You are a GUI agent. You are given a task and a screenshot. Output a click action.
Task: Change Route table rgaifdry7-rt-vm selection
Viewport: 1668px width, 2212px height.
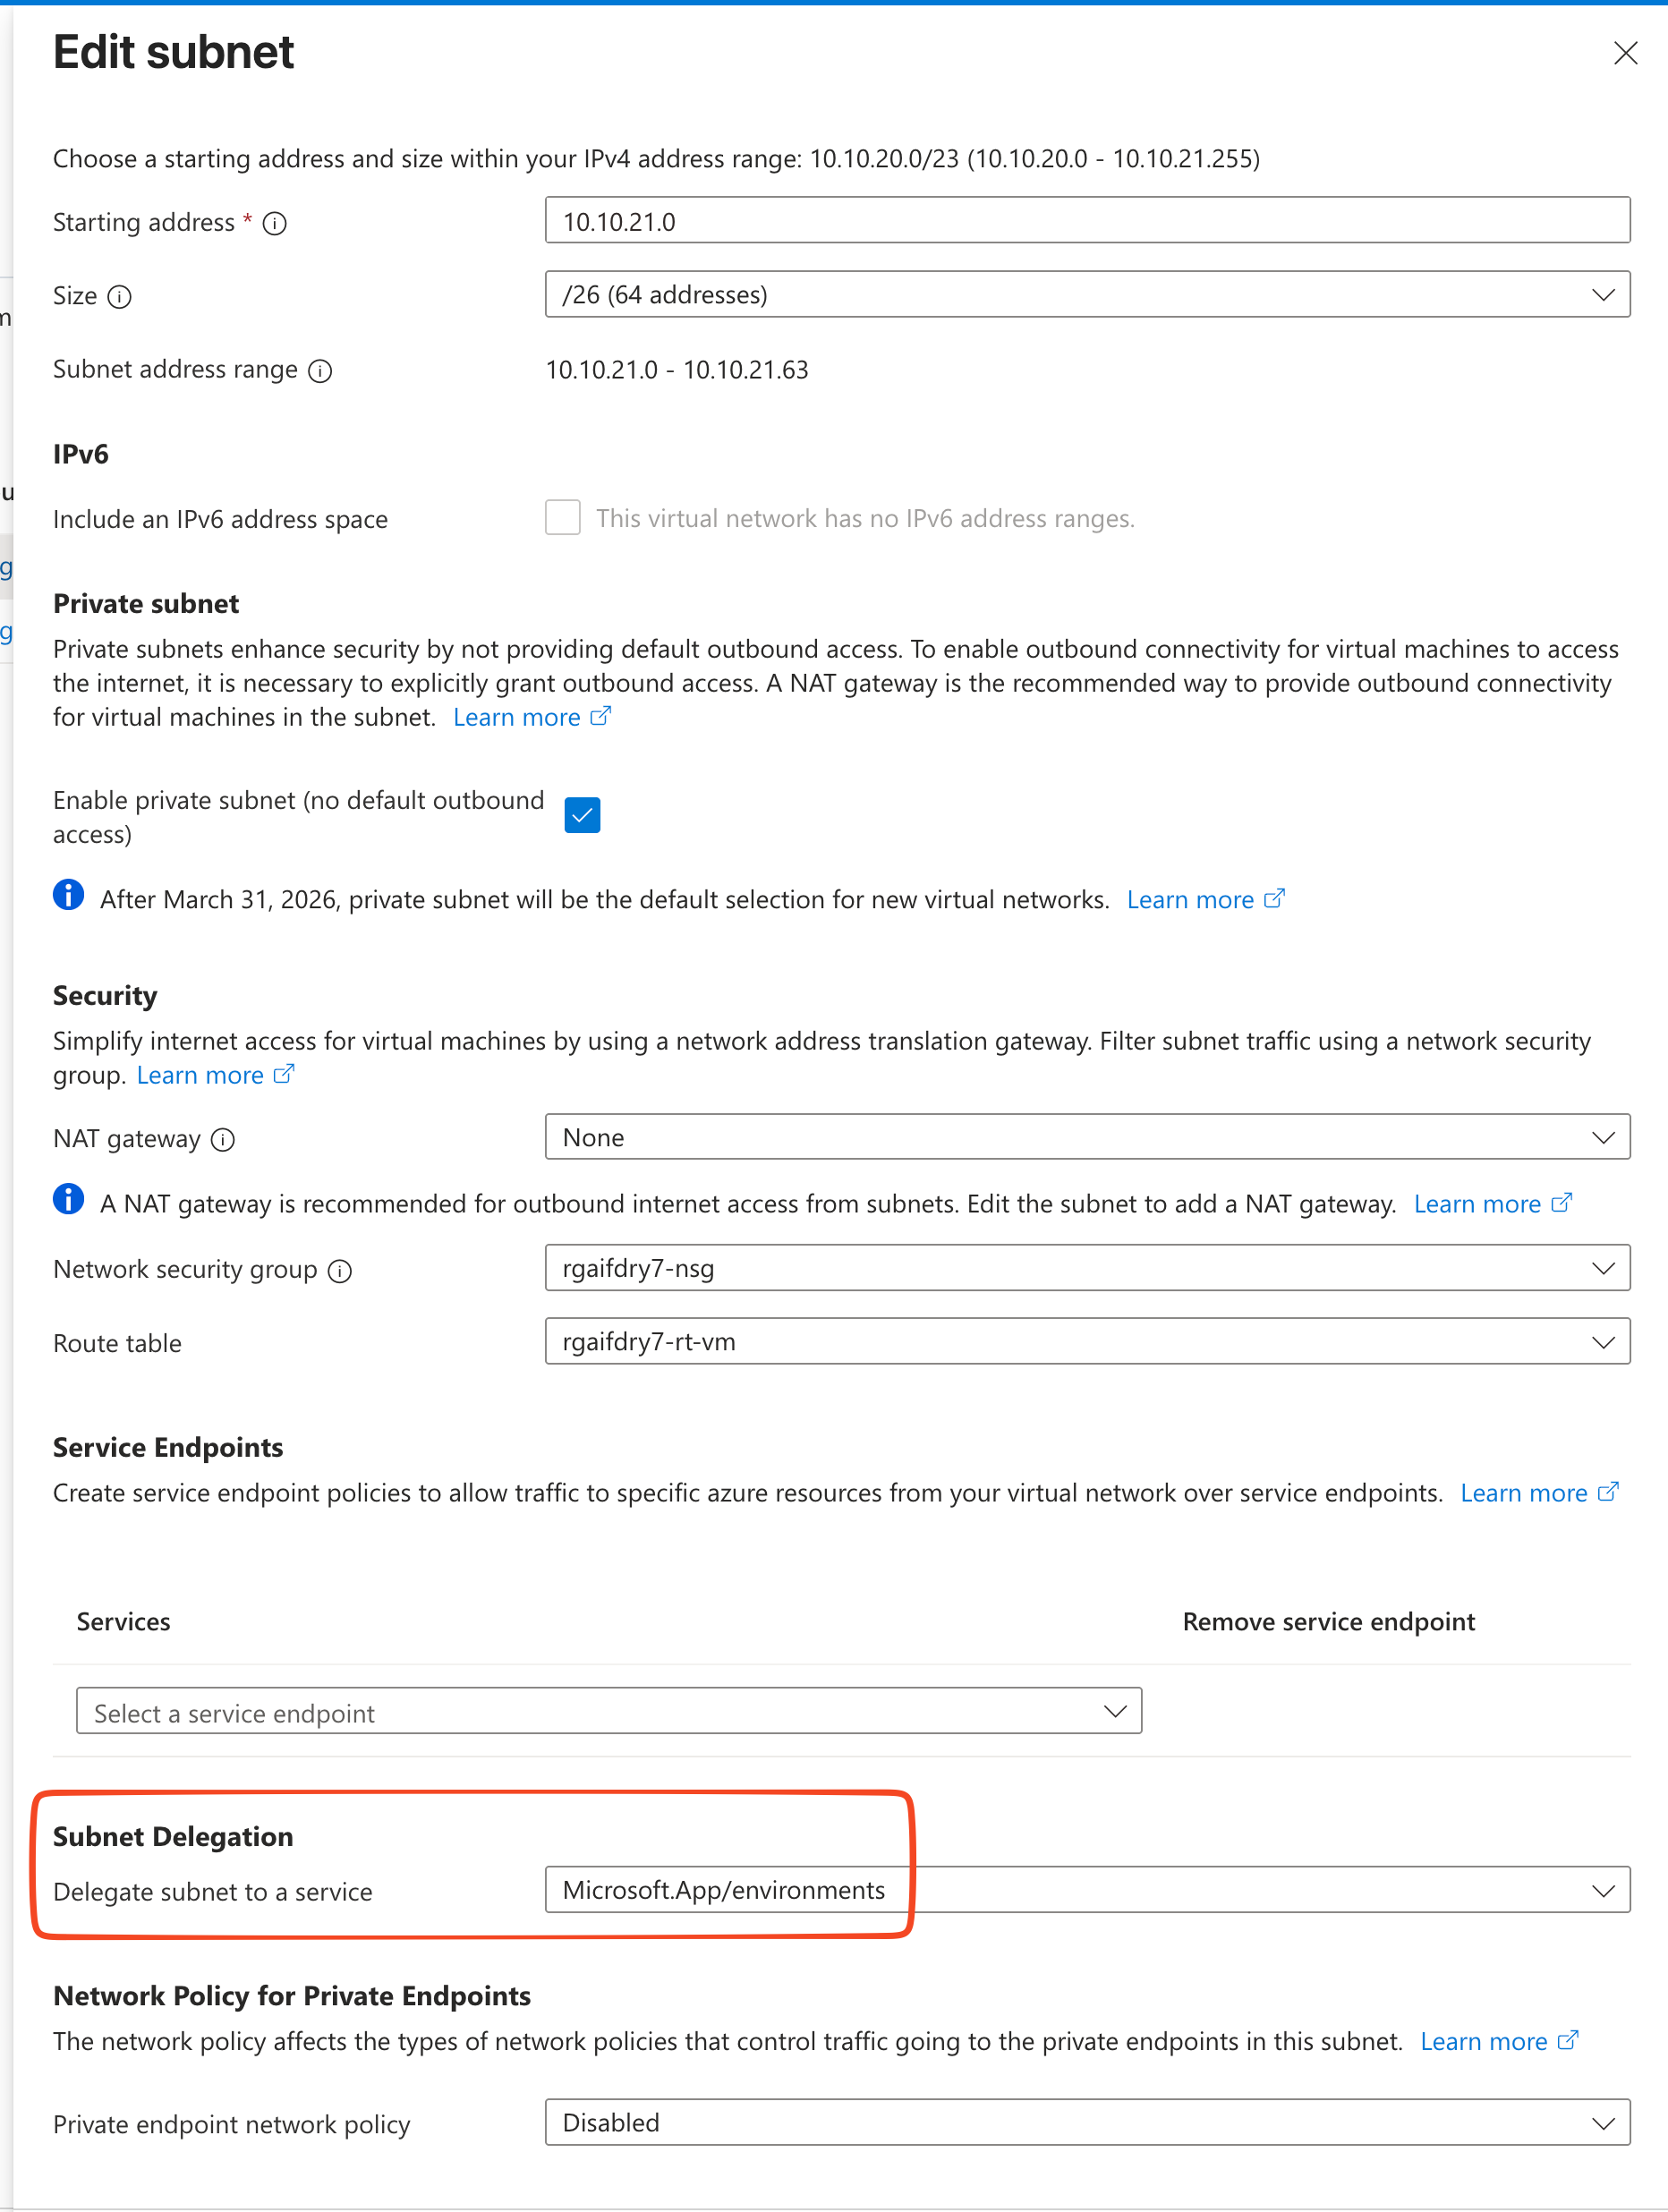(1087, 1342)
